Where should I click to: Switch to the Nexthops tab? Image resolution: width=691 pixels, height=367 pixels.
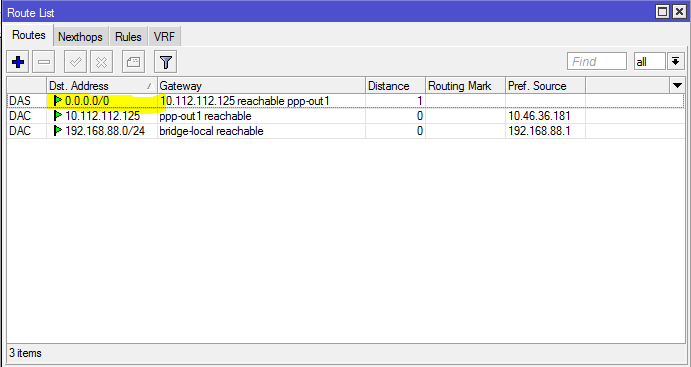[x=80, y=37]
